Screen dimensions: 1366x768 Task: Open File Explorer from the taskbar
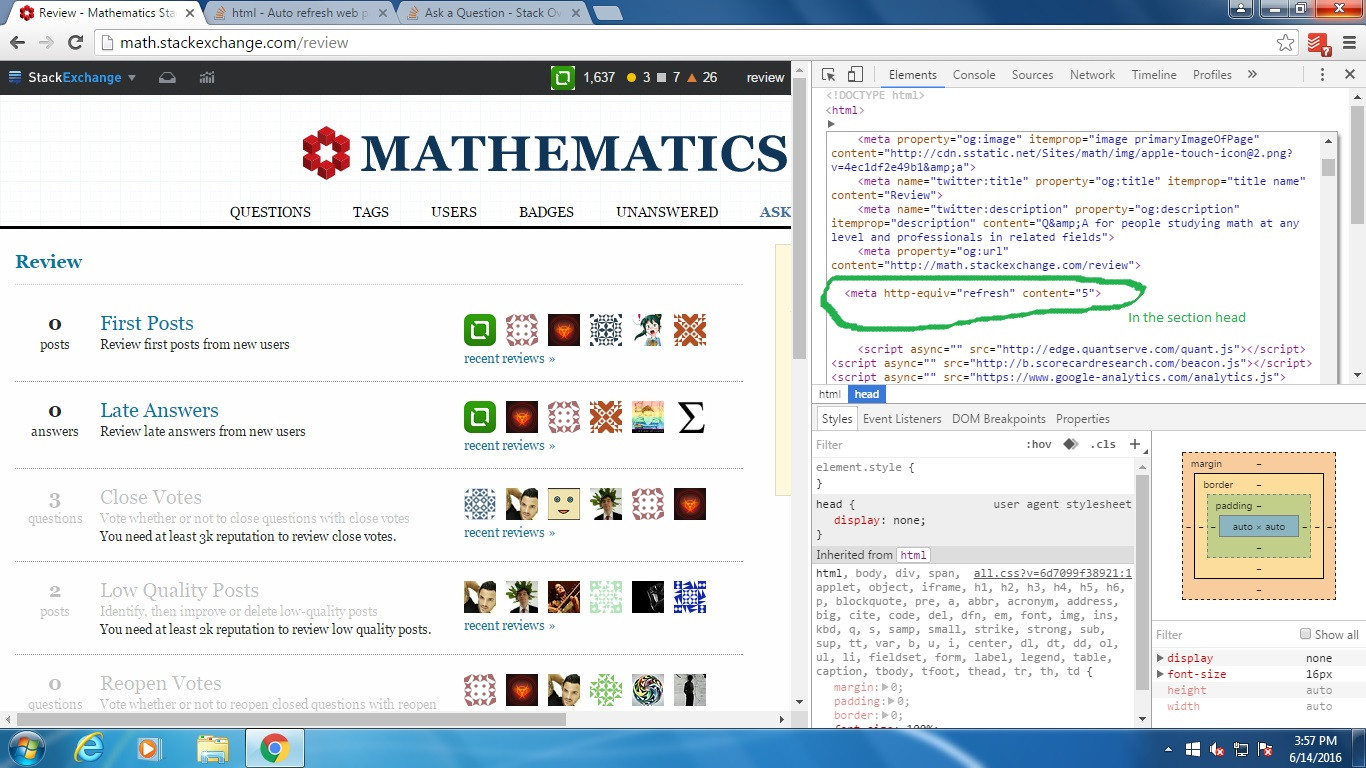click(213, 748)
